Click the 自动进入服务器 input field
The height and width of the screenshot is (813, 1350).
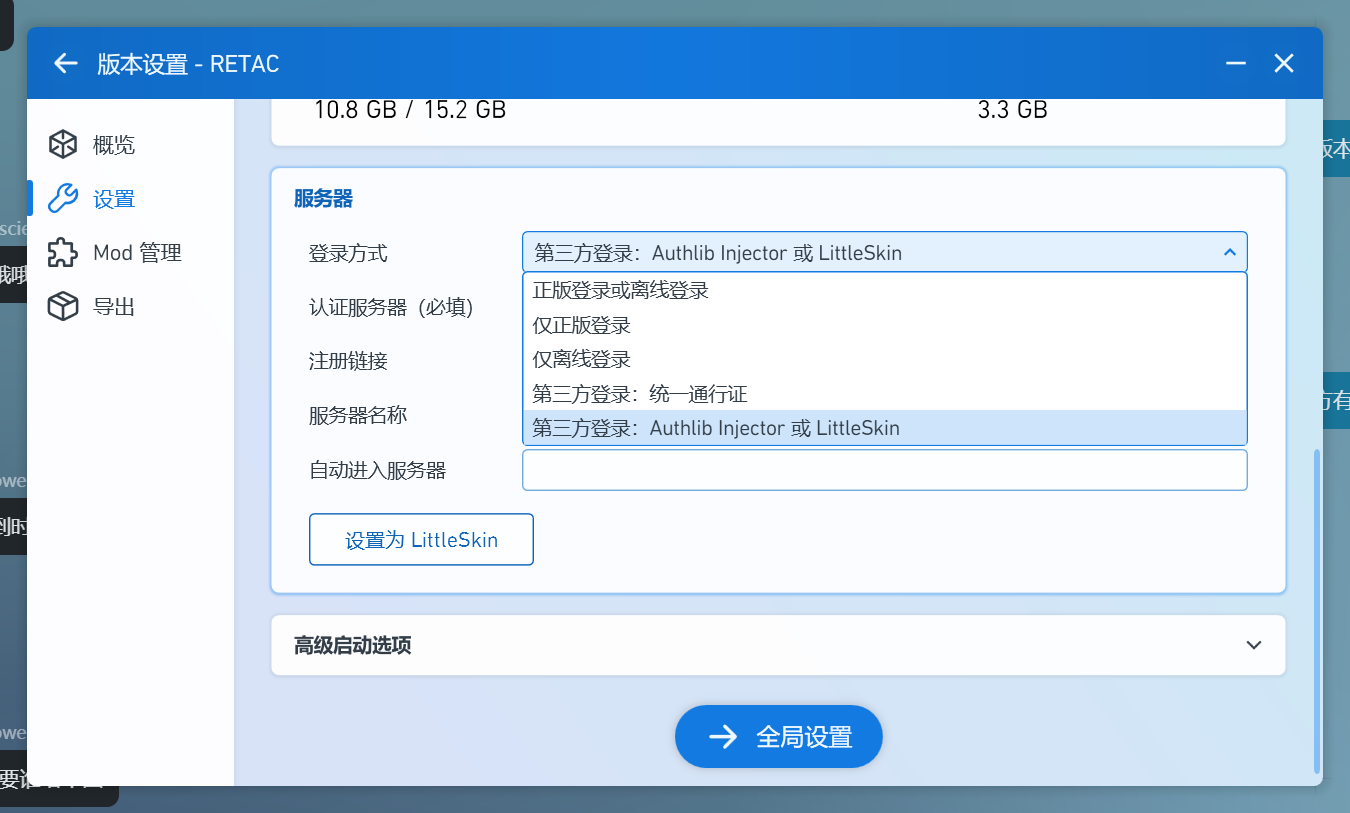(884, 470)
